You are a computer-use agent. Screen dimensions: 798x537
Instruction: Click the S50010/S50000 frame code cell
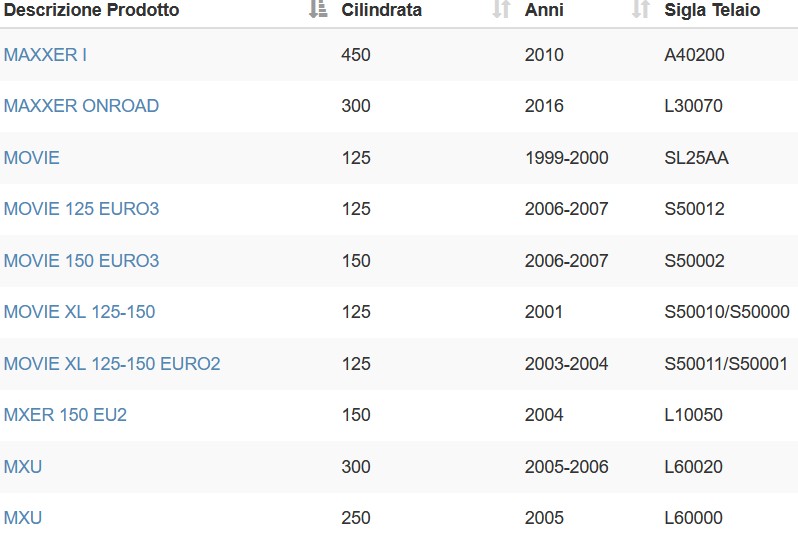pos(727,312)
